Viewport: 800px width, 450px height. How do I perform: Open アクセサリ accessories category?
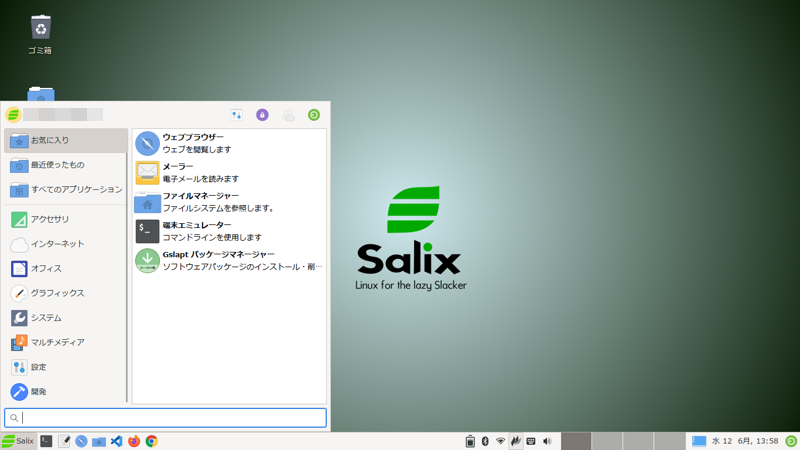[x=66, y=219]
